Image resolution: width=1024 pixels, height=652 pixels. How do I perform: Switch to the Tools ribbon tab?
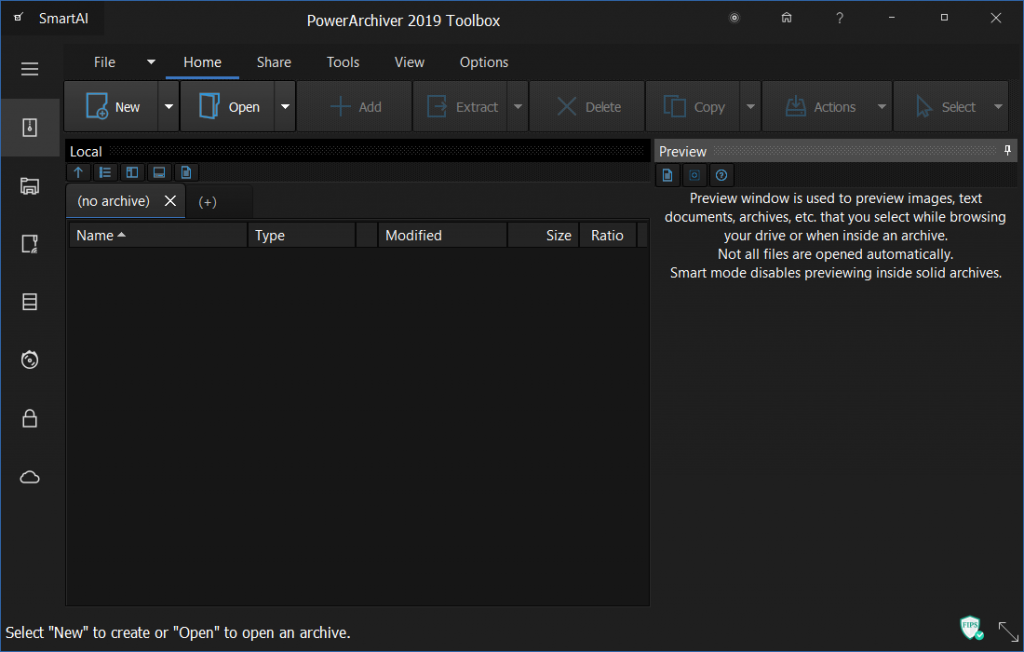[x=342, y=62]
